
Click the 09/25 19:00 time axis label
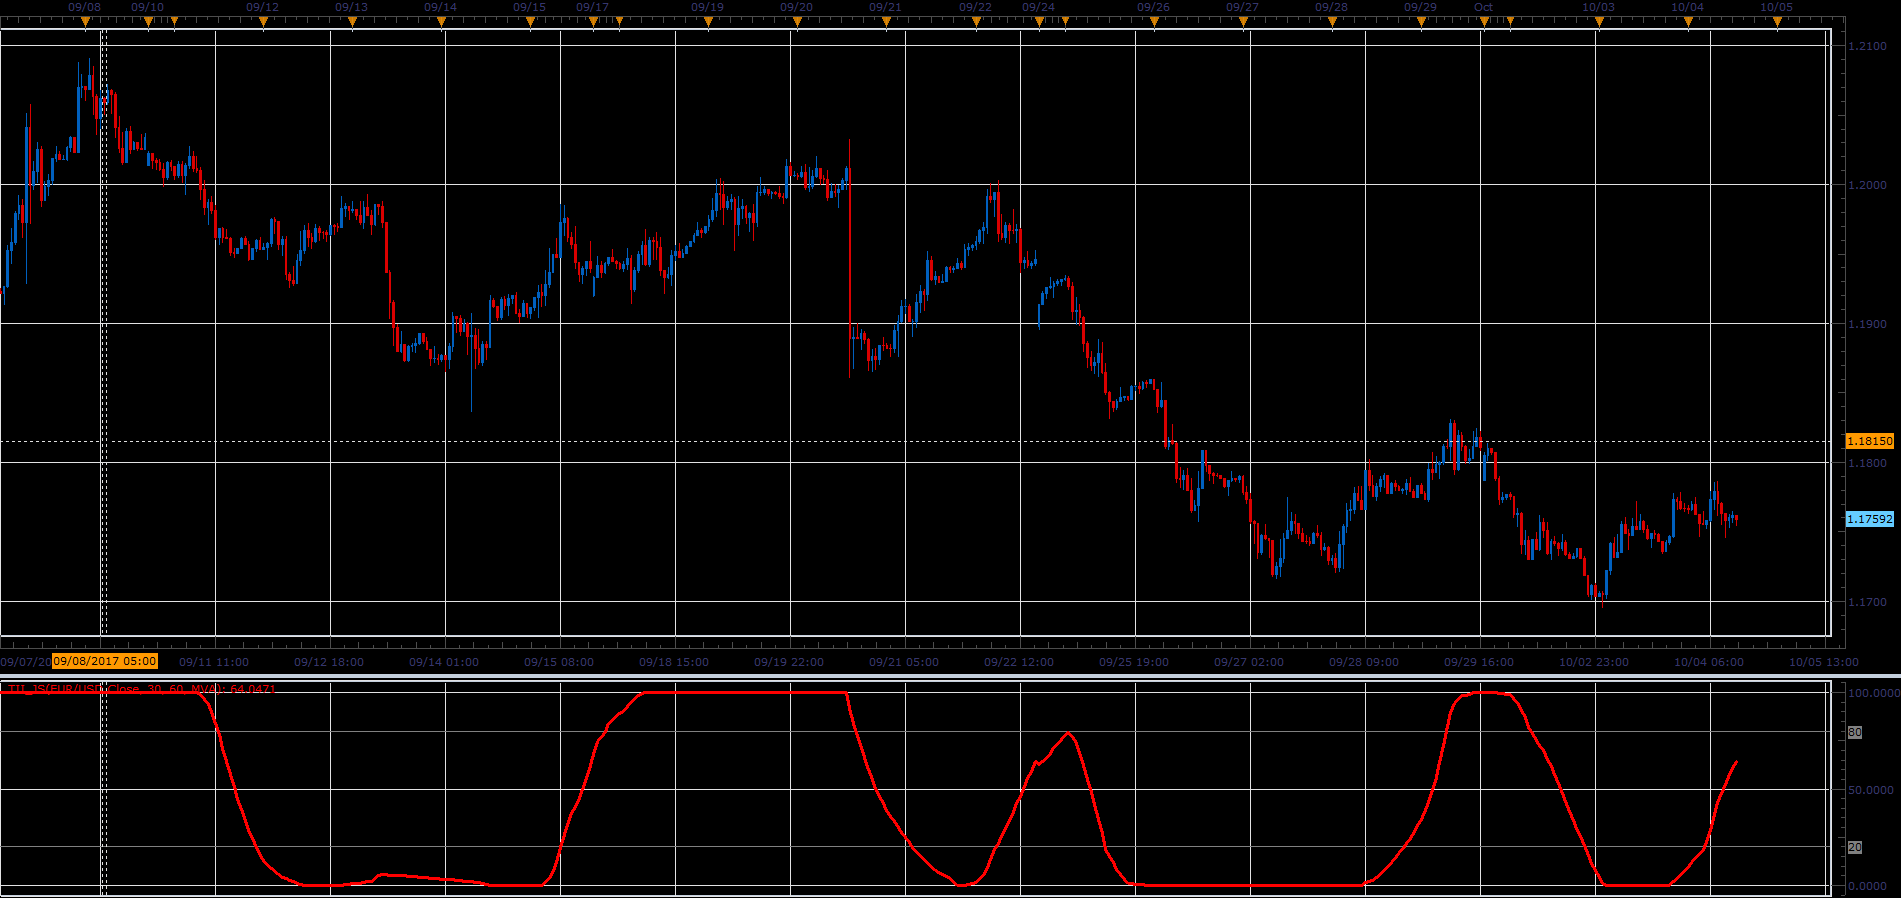(1134, 662)
